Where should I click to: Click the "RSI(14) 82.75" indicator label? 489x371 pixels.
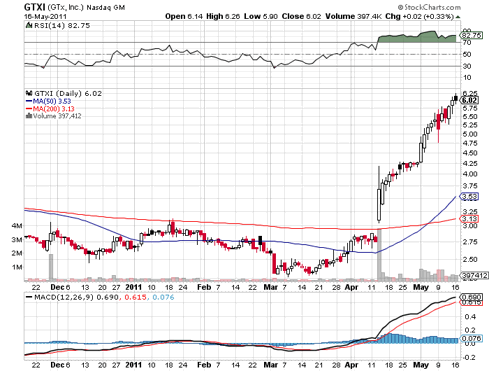pos(62,26)
